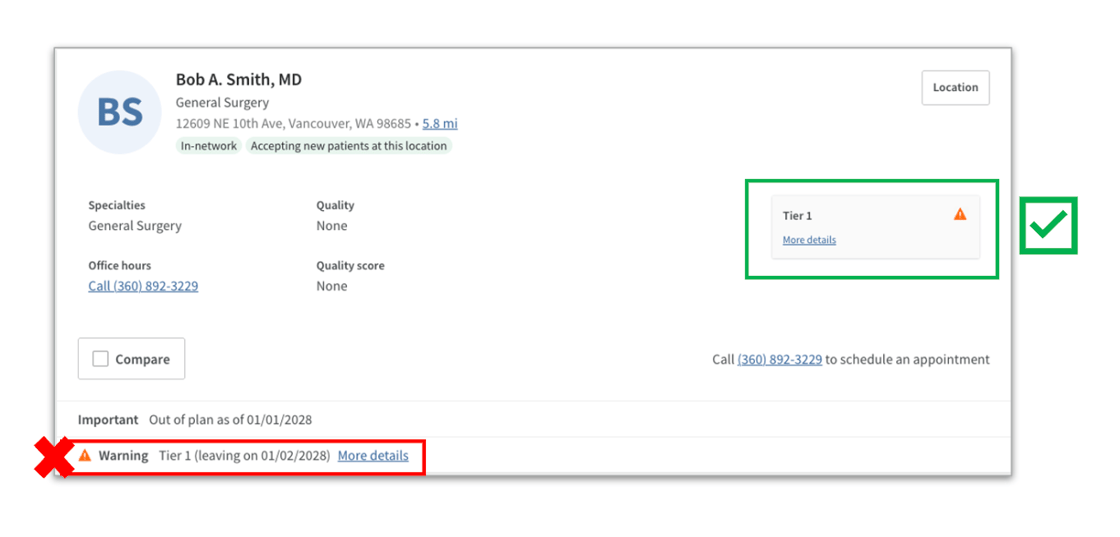Image resolution: width=1120 pixels, height=537 pixels.
Task: Click the Tier 1 label in the card
Action: coord(797,216)
